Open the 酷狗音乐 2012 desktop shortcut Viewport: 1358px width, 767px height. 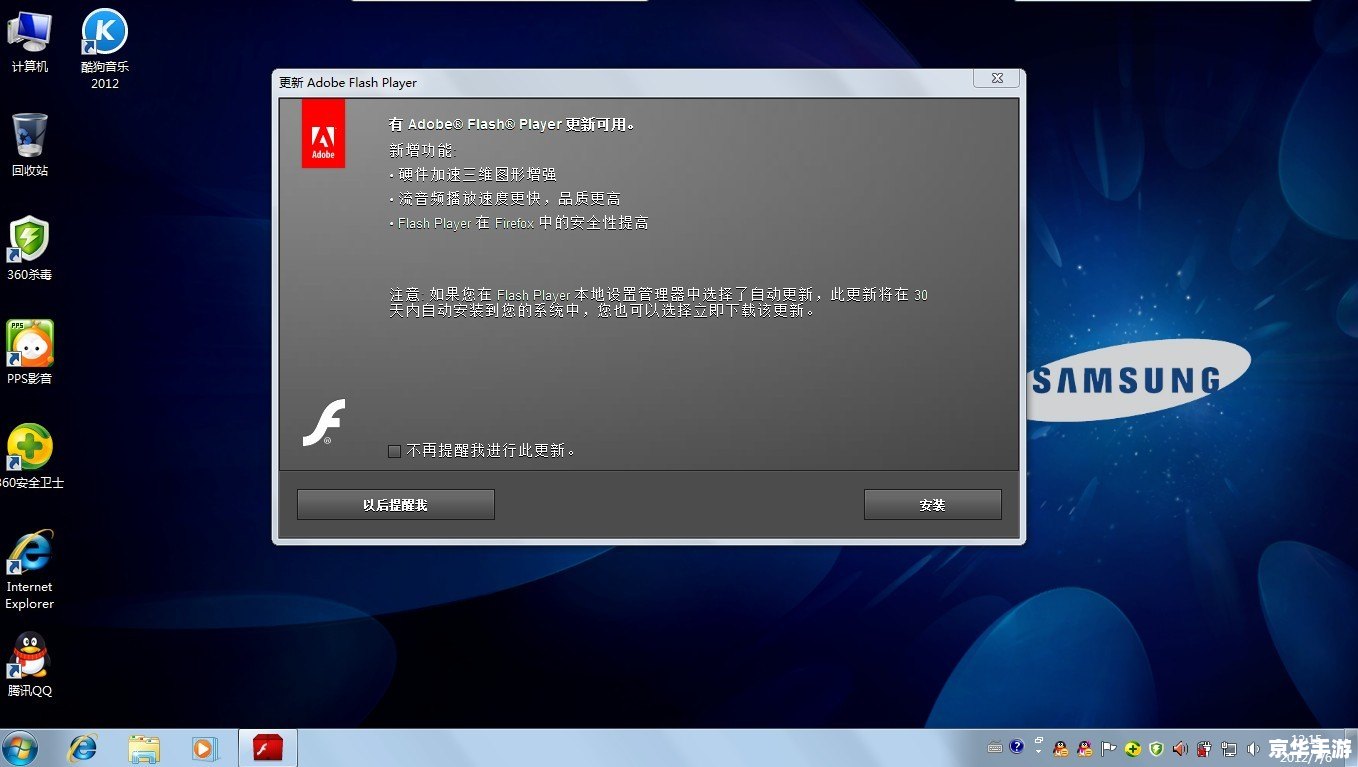coord(105,50)
